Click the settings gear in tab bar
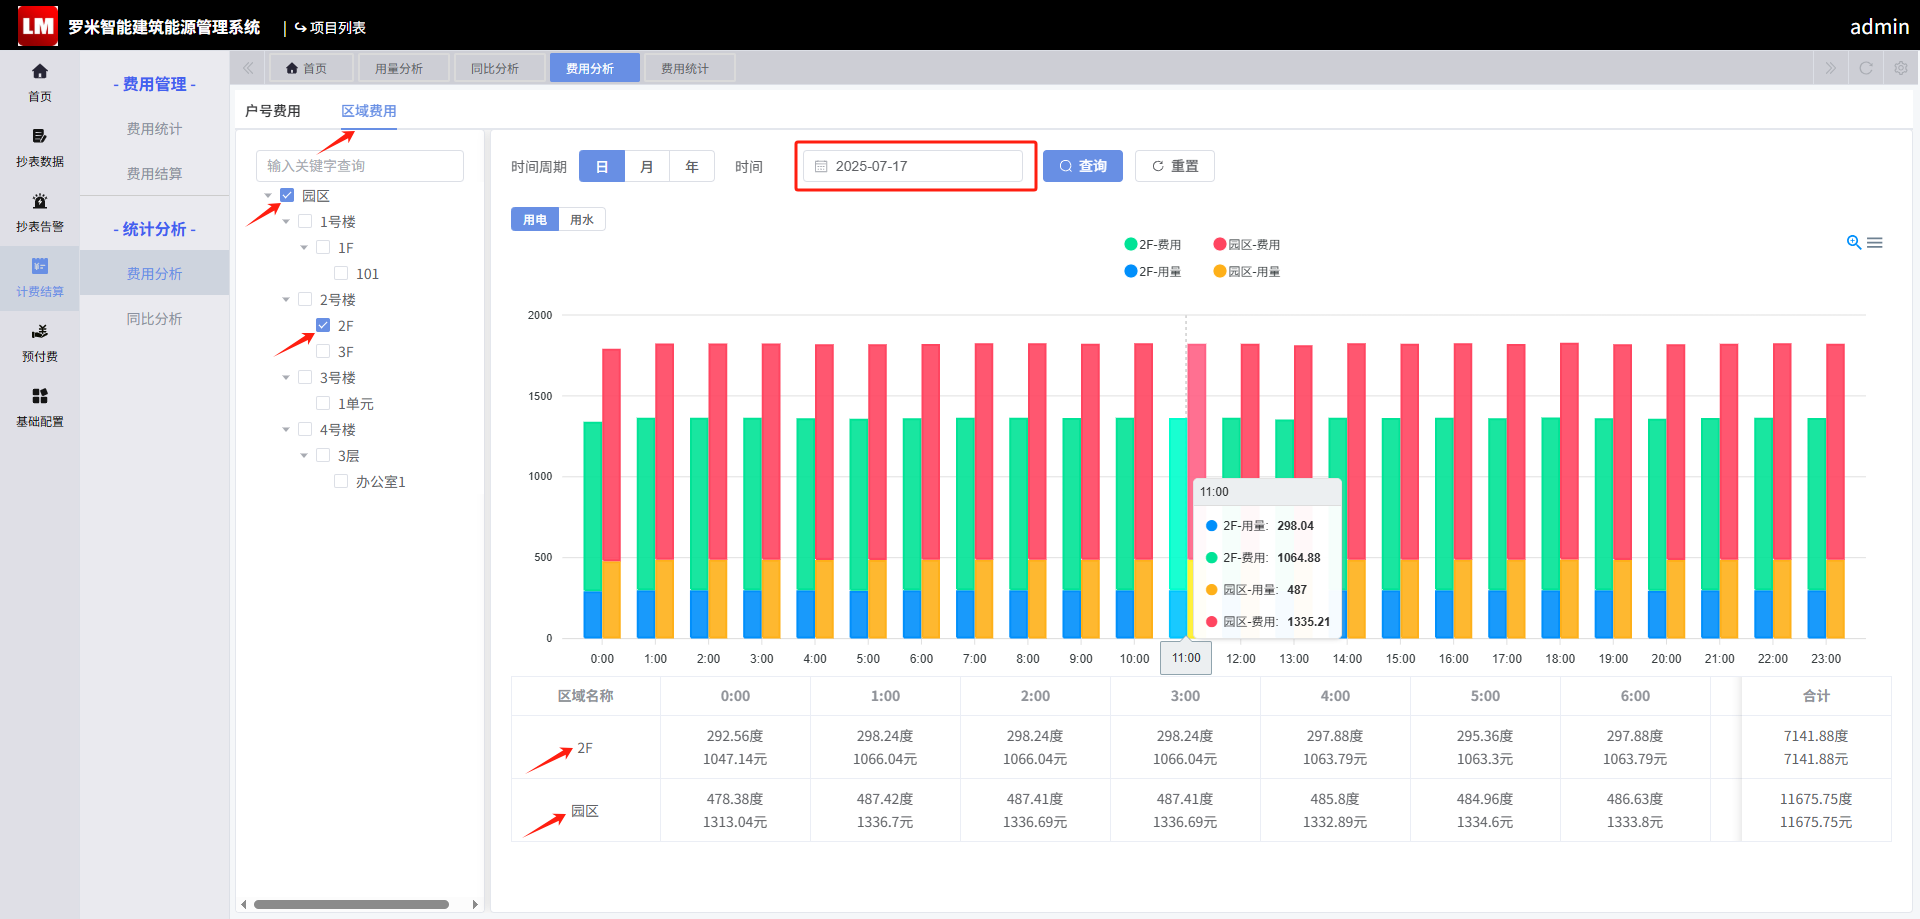 click(1901, 68)
